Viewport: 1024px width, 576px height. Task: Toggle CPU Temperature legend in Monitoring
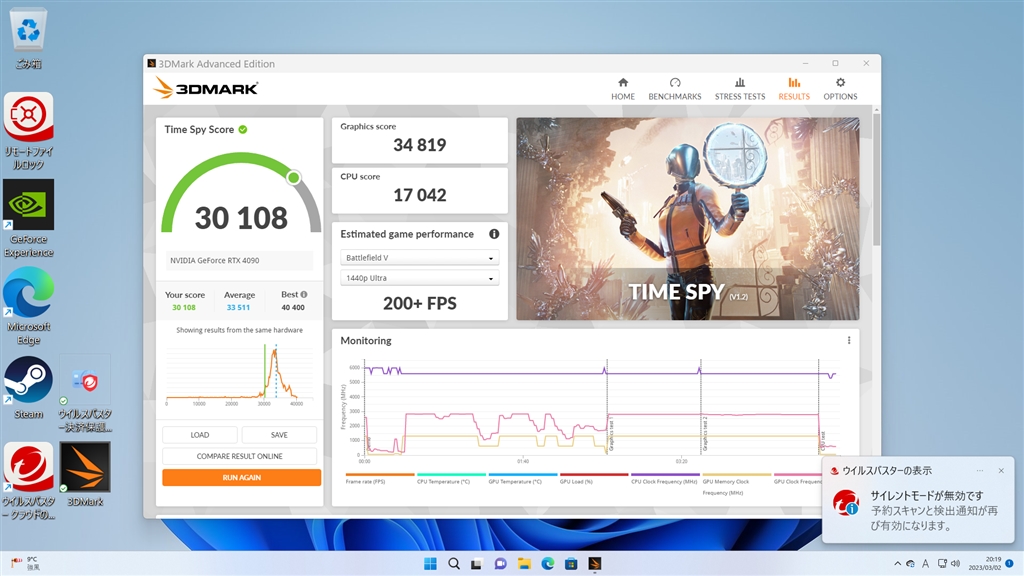tap(451, 479)
